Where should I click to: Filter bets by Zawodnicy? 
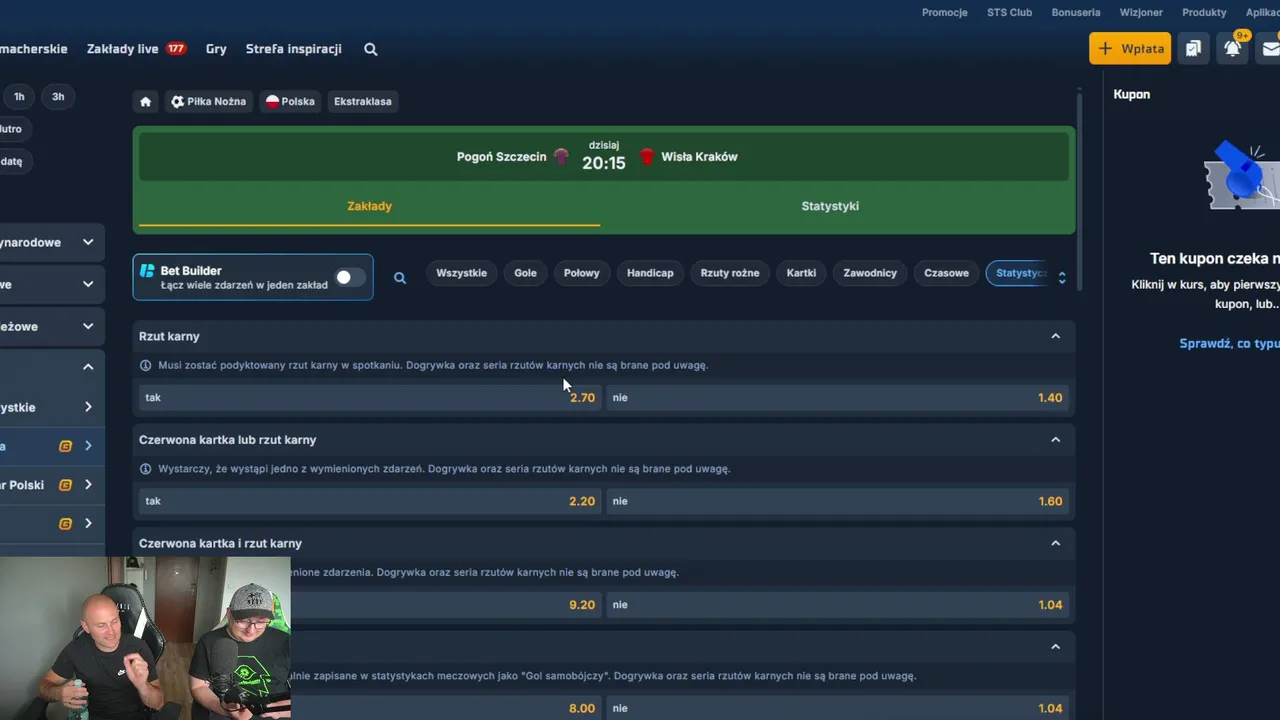(x=870, y=273)
